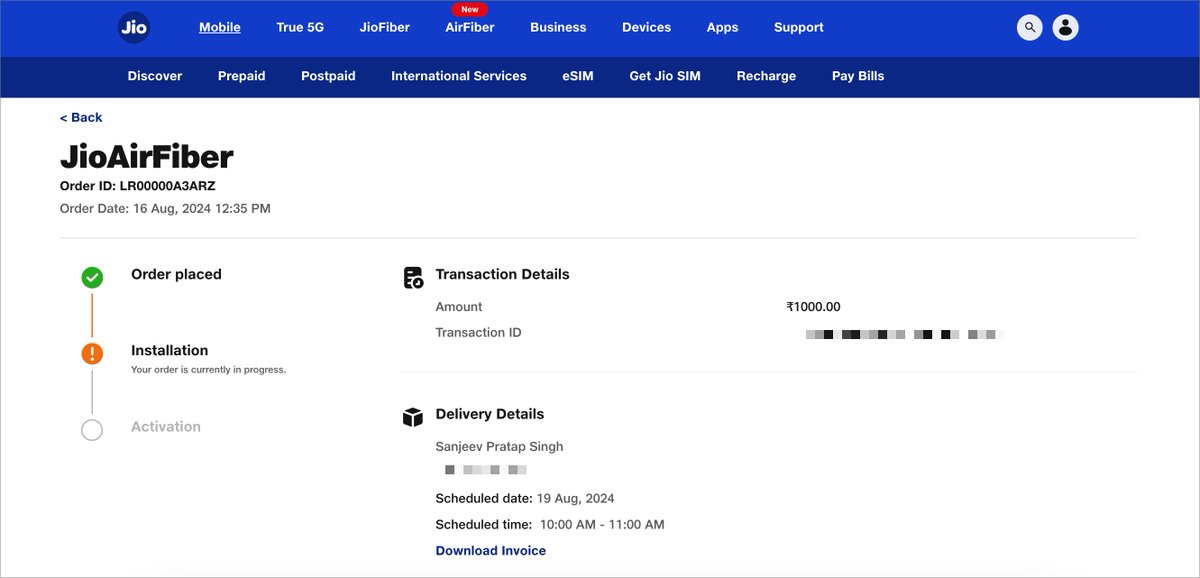The height and width of the screenshot is (578, 1200).
Task: Click the Installation step label
Action: pyautogui.click(x=170, y=351)
